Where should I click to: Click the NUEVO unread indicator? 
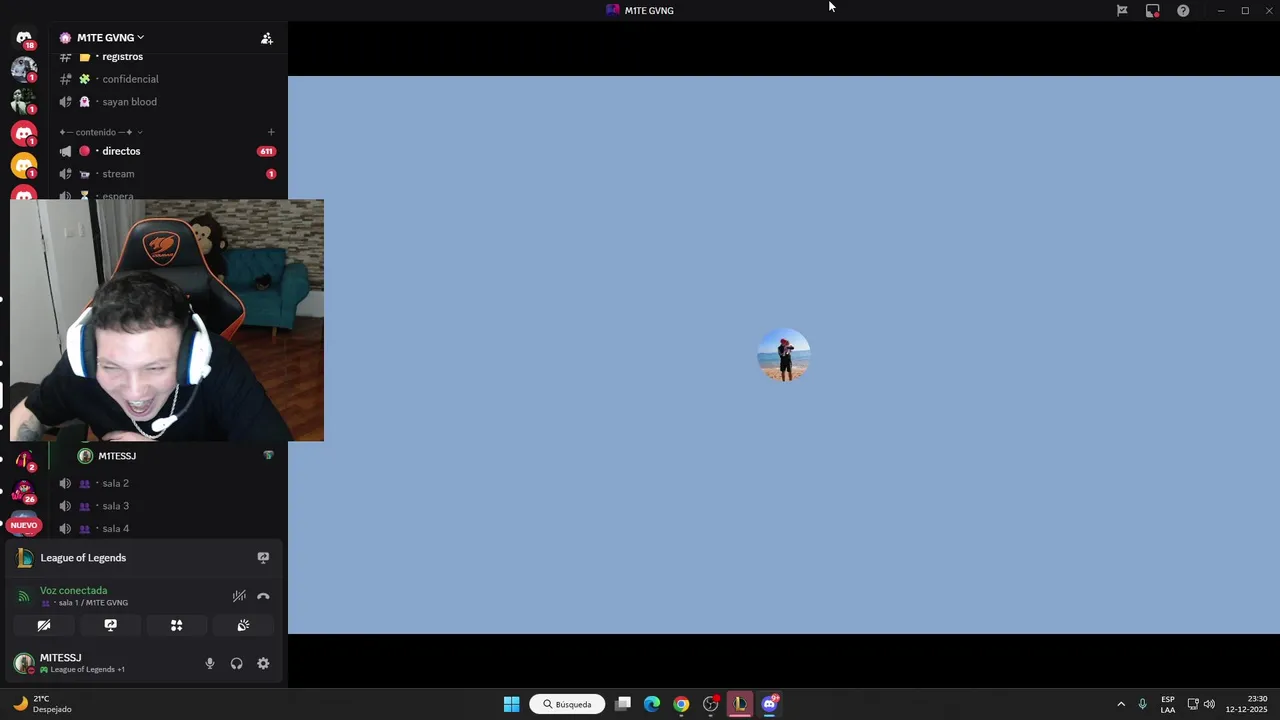pyautogui.click(x=24, y=525)
